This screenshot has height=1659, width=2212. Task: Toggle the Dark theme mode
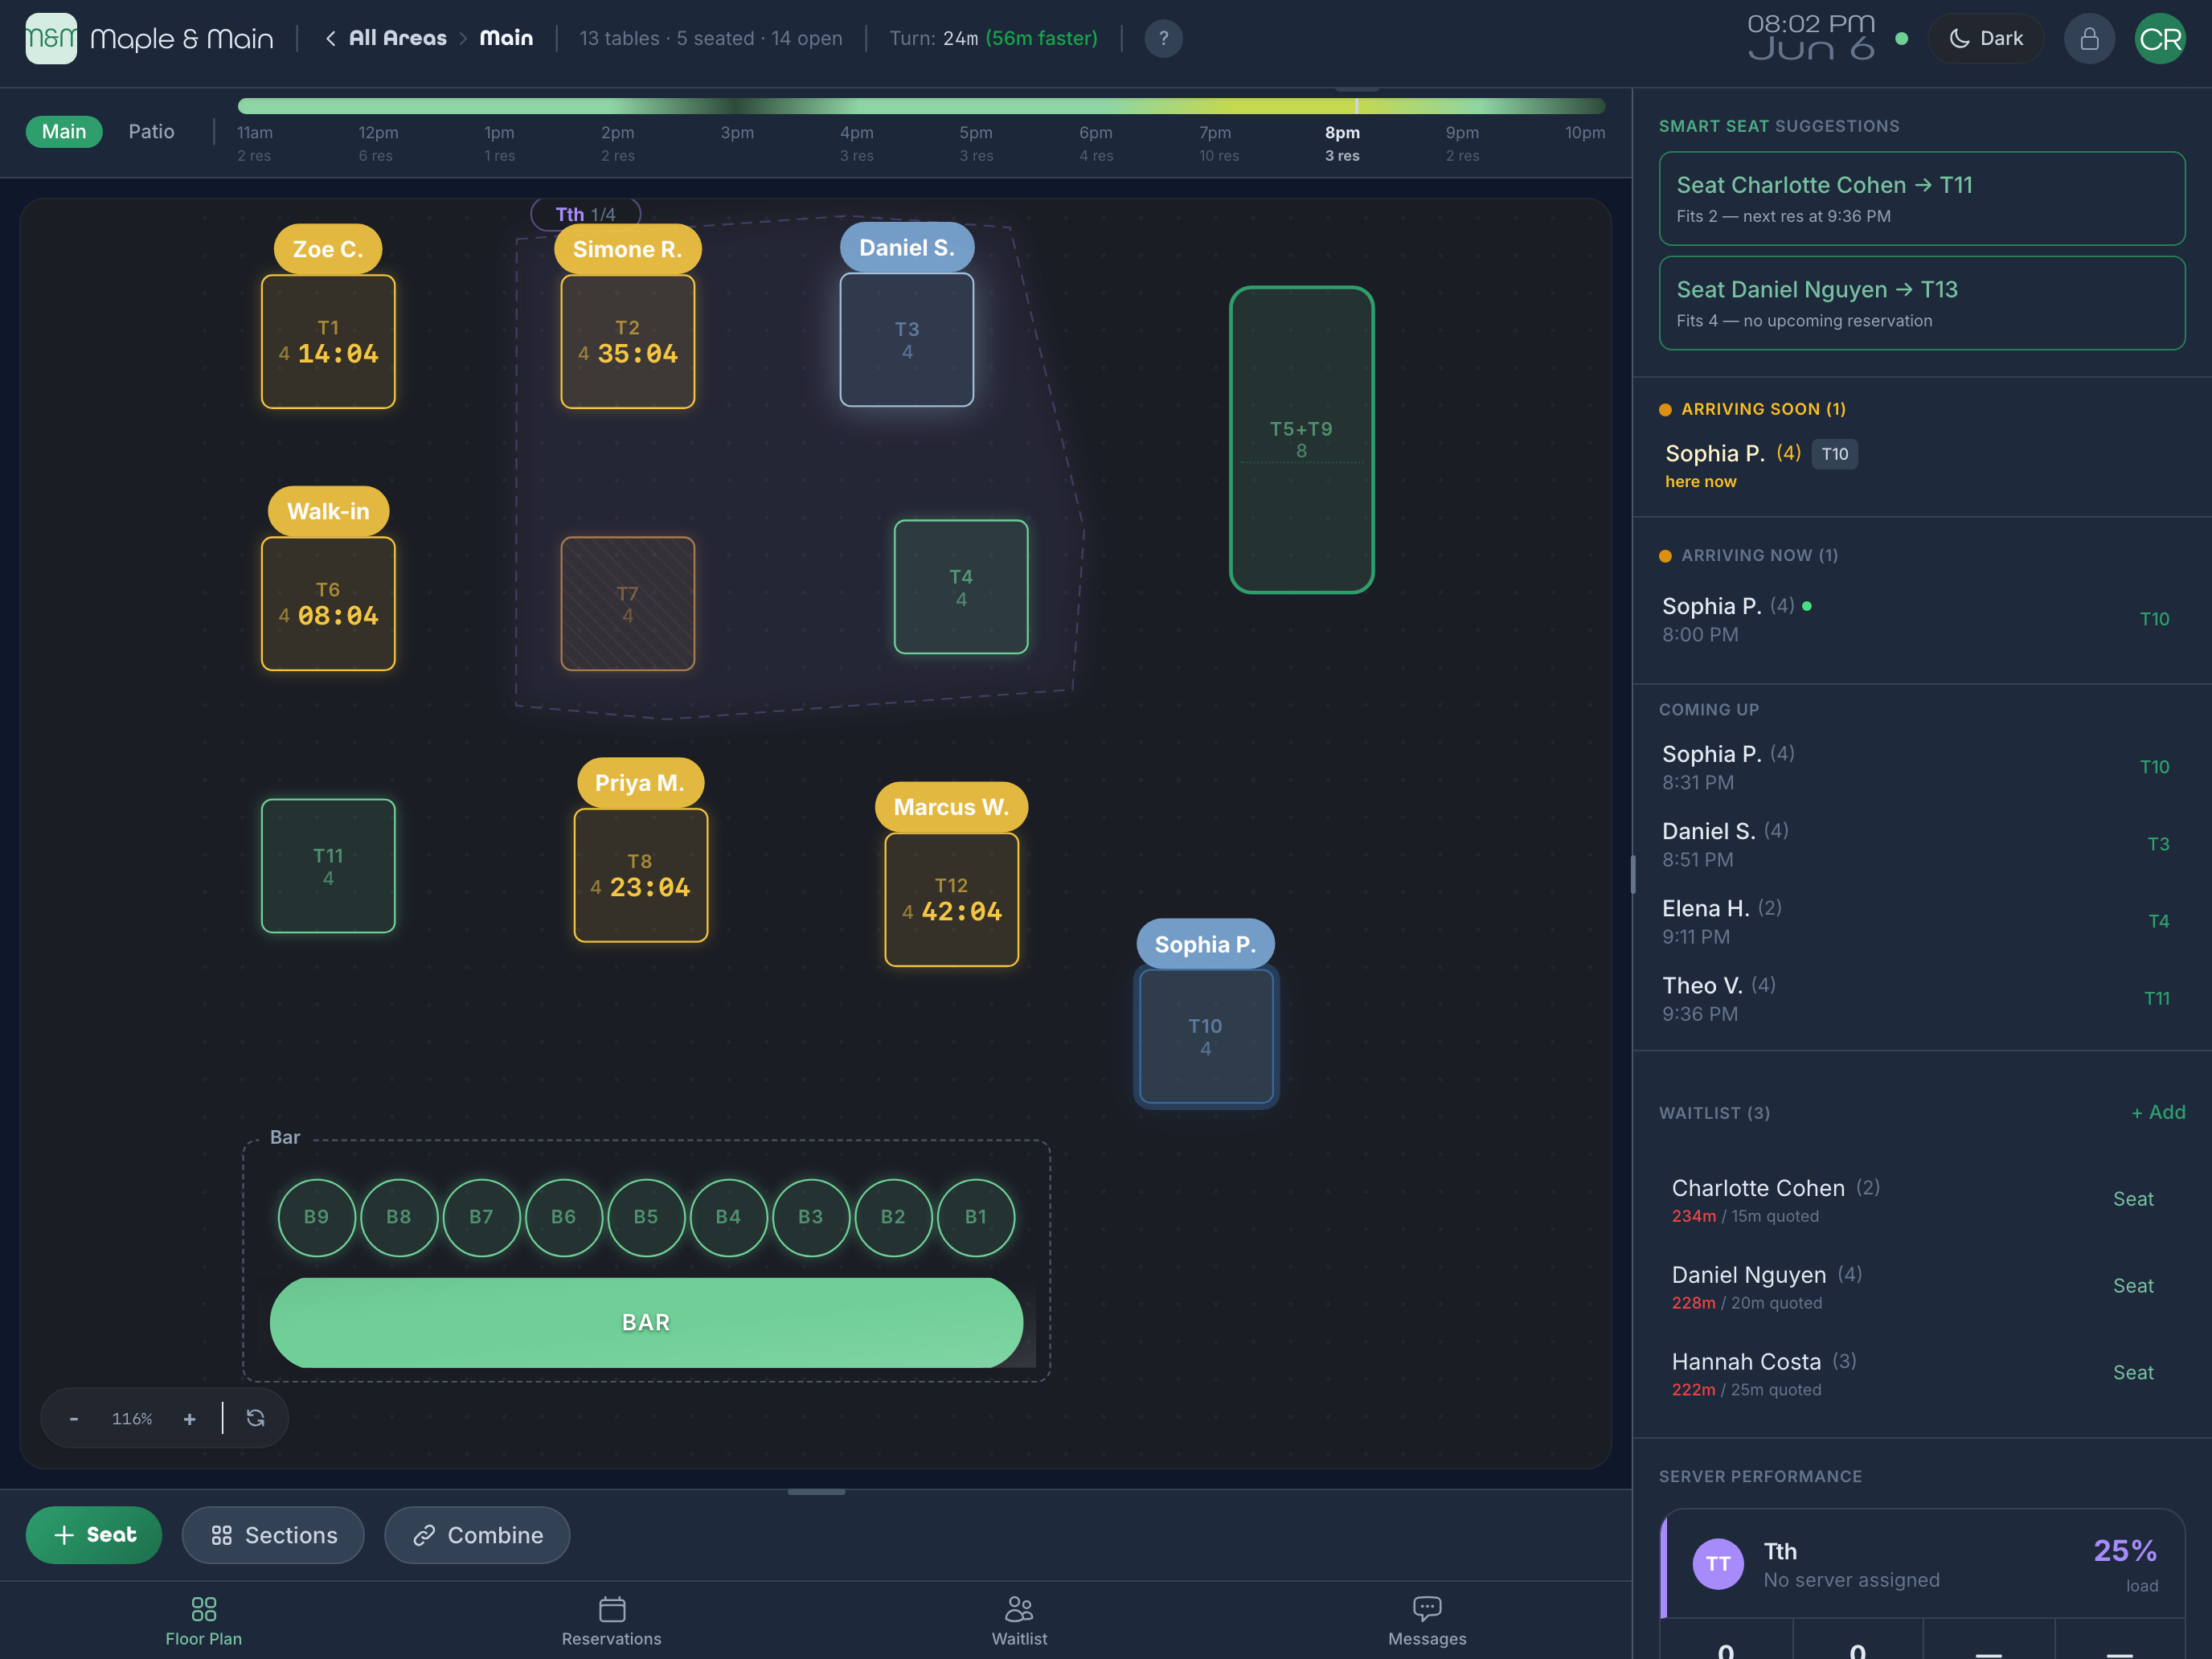[x=1986, y=38]
